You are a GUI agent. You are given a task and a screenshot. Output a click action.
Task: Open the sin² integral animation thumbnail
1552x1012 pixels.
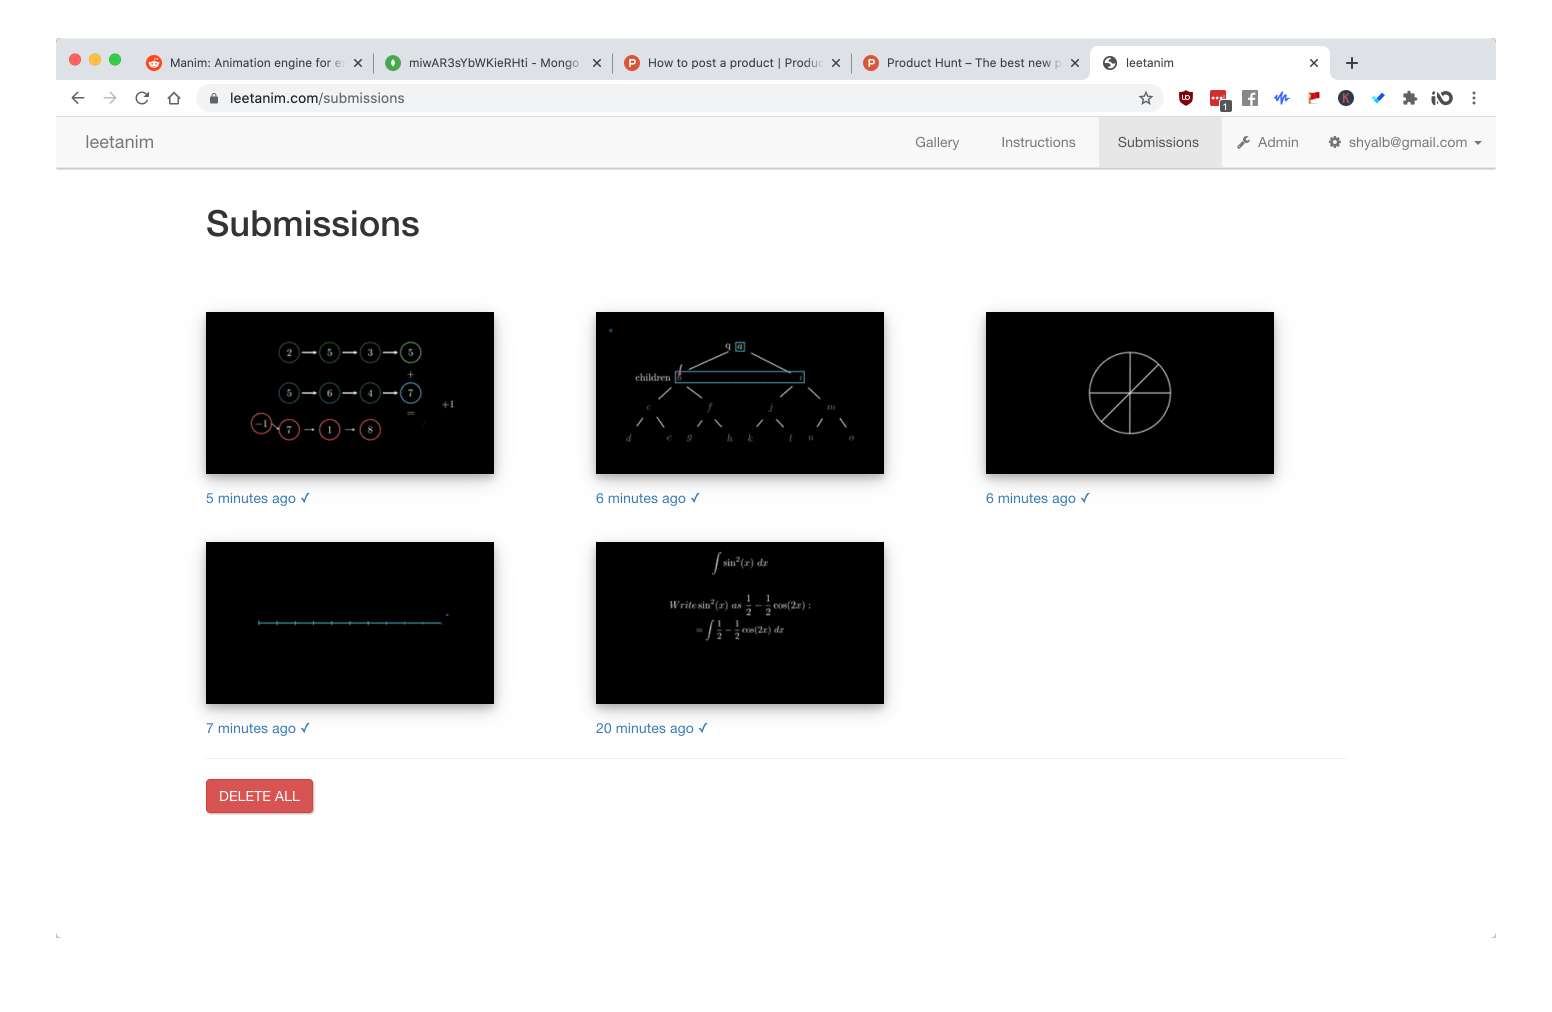click(x=740, y=623)
